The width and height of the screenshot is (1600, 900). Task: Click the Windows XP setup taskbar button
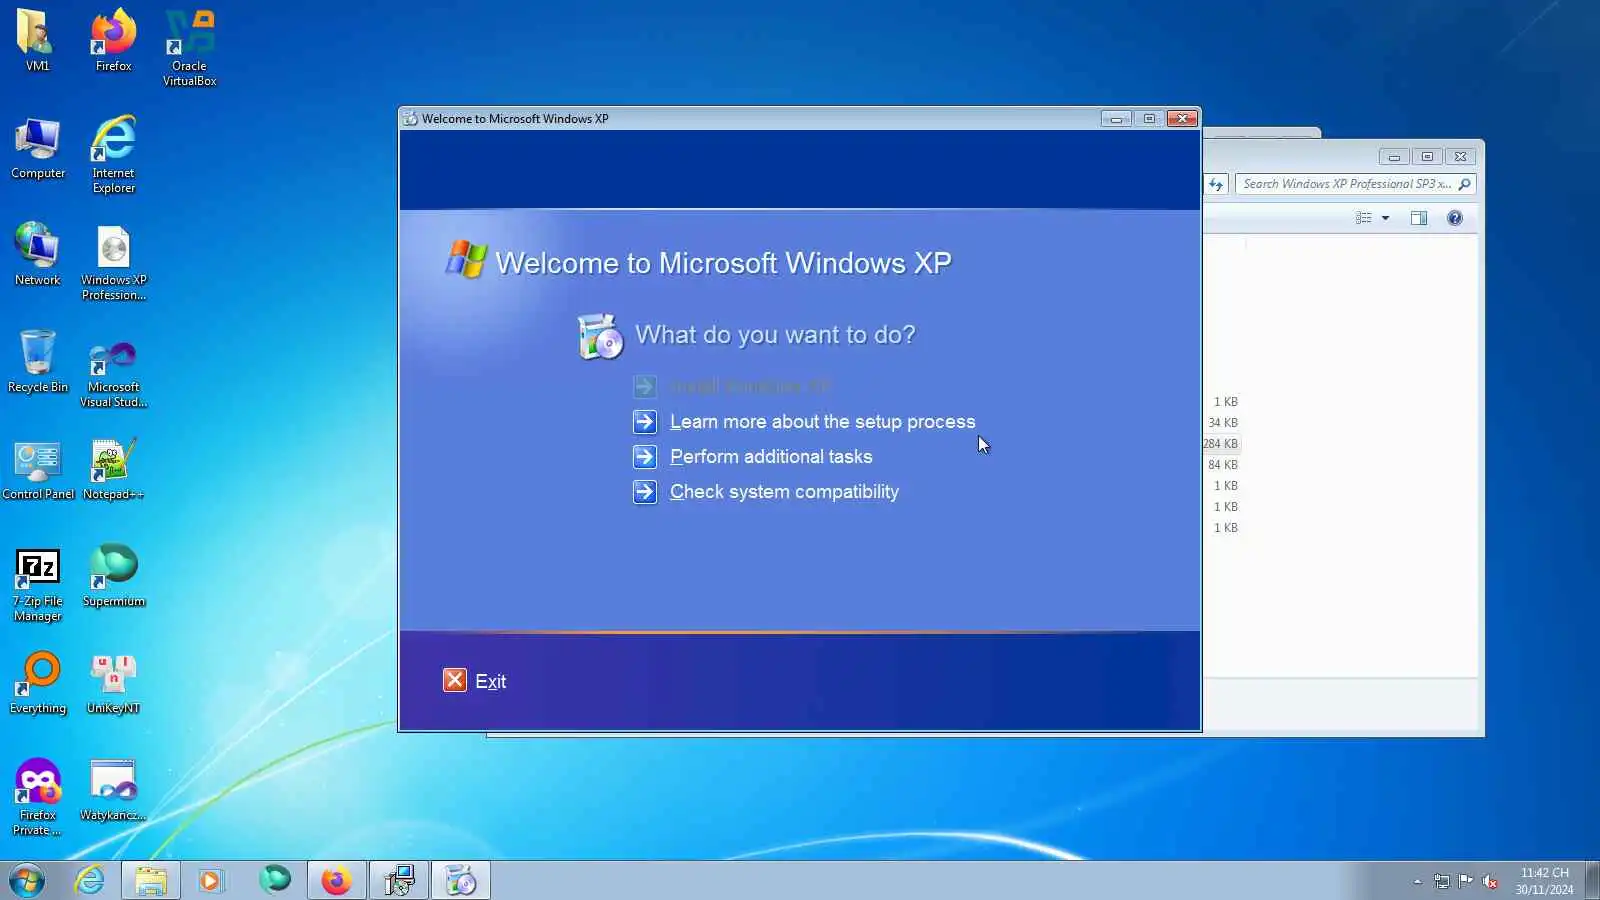point(461,880)
